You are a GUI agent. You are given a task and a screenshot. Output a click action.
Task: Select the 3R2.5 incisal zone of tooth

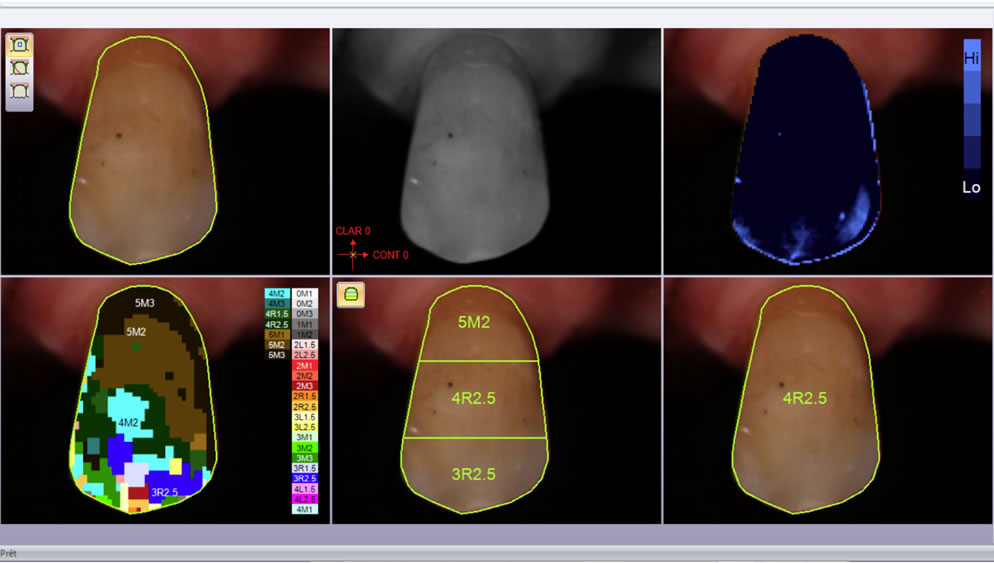coord(473,474)
